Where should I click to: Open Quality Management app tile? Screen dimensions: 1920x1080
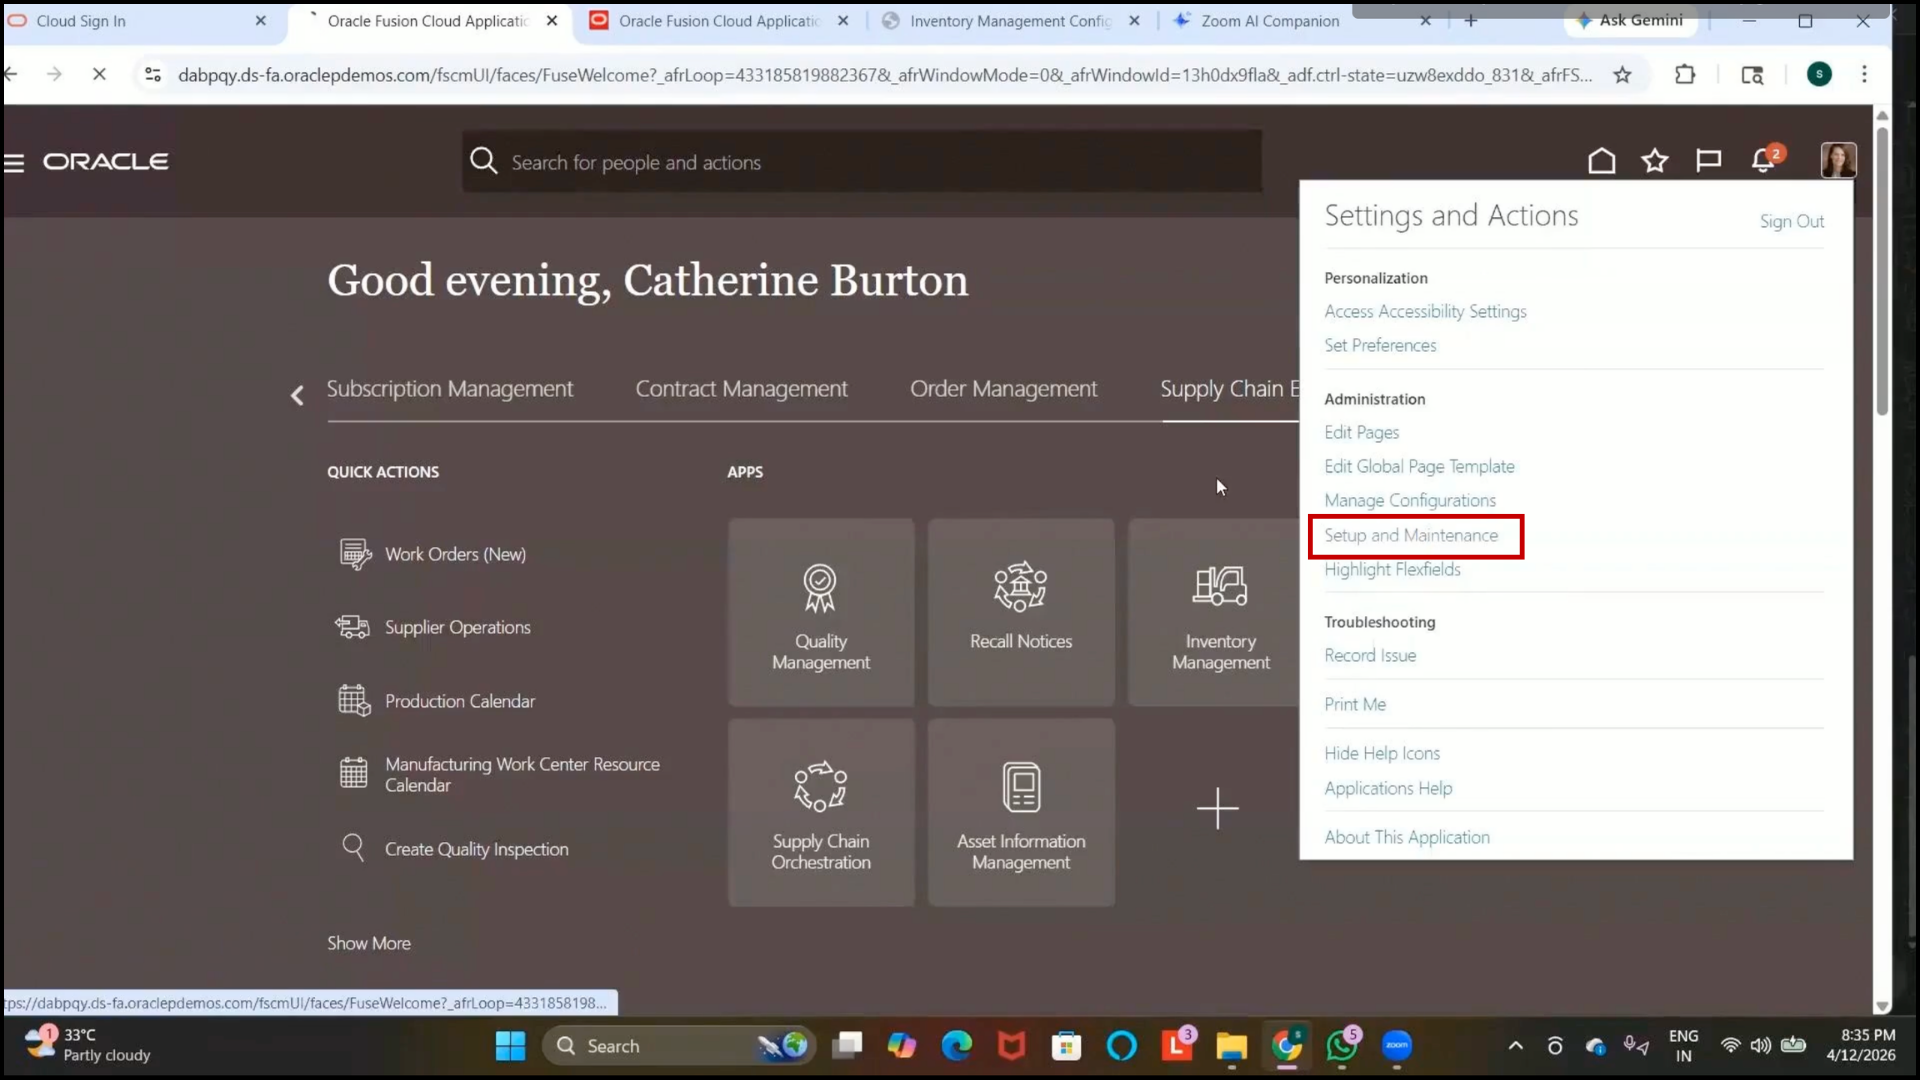[x=821, y=612]
